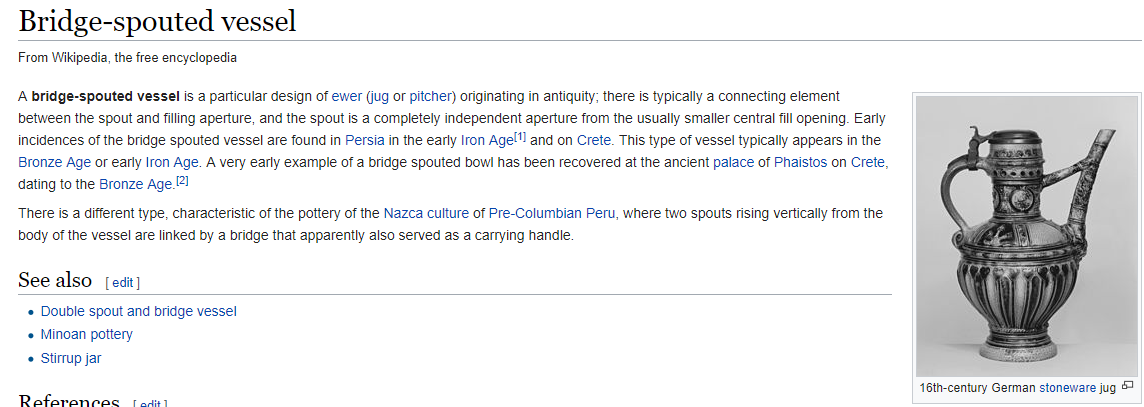Open the first Iron Age link

click(x=486, y=140)
